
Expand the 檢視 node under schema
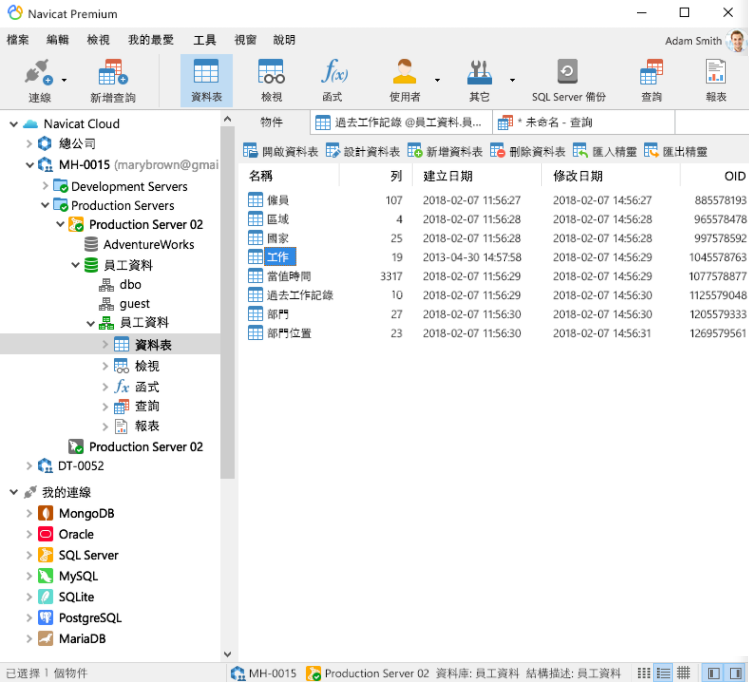105,366
